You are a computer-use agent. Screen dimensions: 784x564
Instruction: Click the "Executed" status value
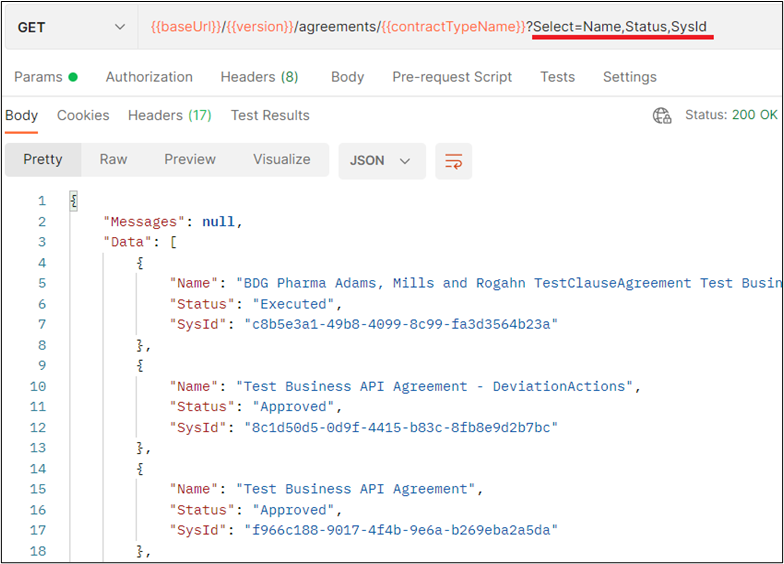293,304
